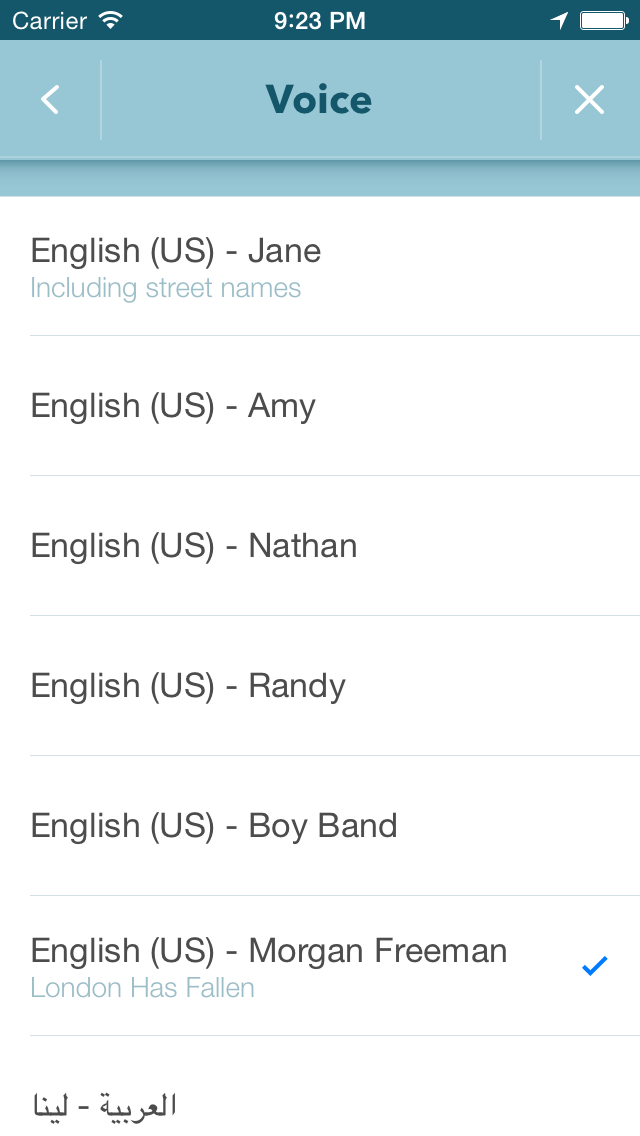Tap the "London Has Fallen" subtitle
The image size is (640, 1136).
pyautogui.click(x=143, y=988)
